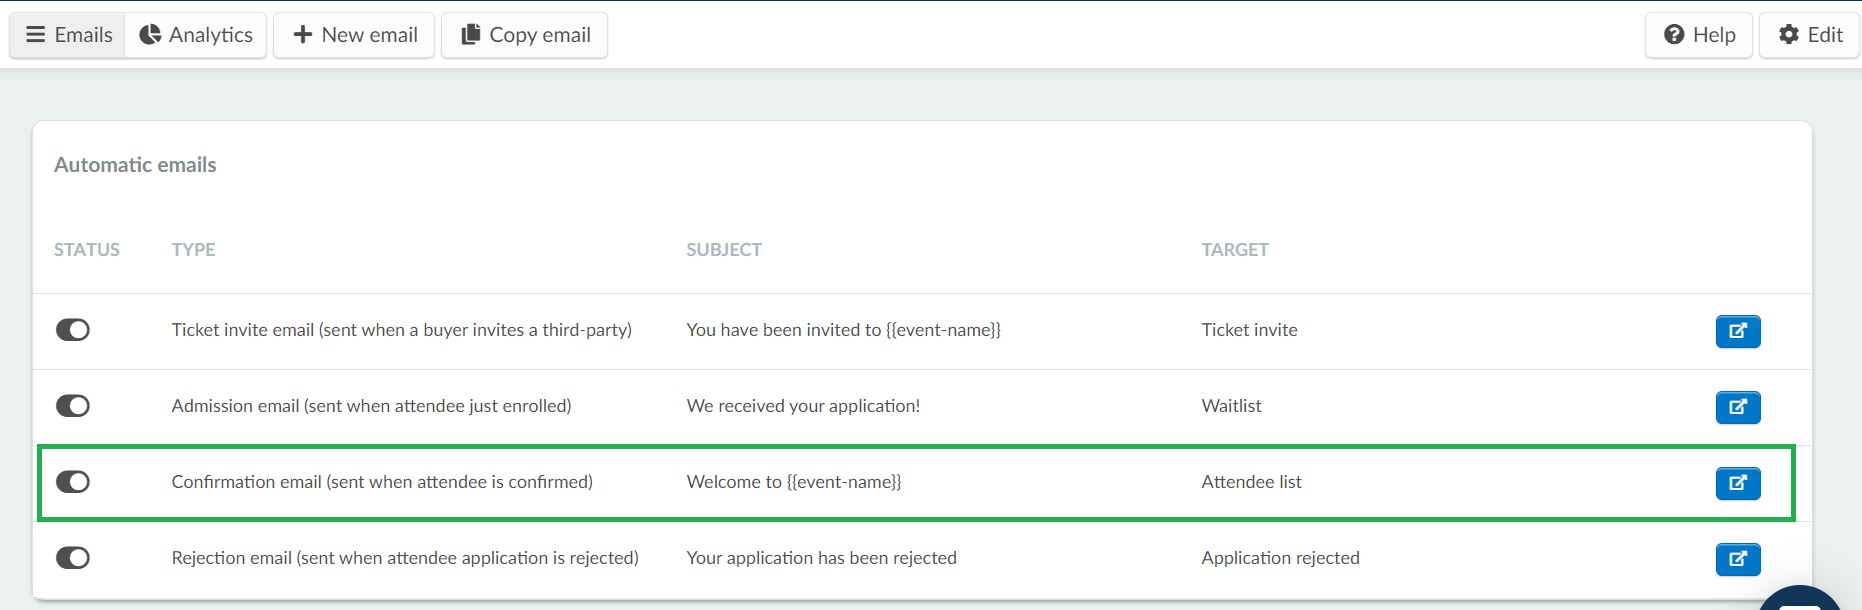Click the SUBJECT column header
The width and height of the screenshot is (1862, 610).
tap(724, 250)
